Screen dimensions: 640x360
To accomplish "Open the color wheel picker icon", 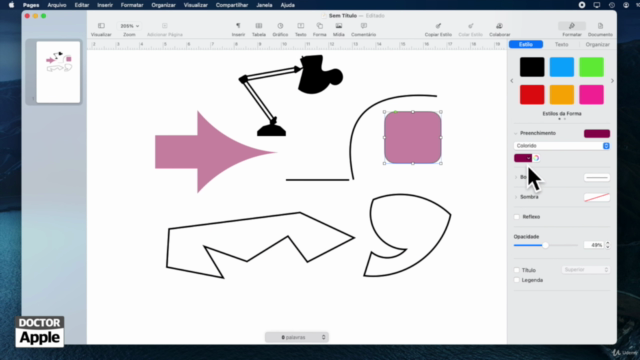I will [536, 158].
